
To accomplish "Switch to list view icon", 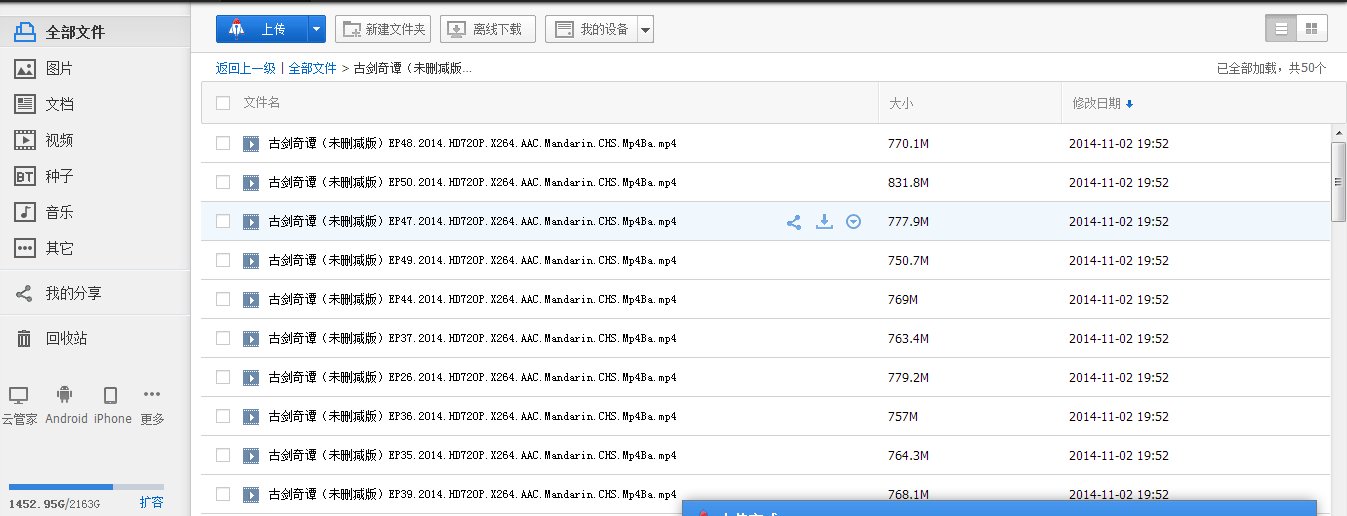I will tap(1280, 29).
